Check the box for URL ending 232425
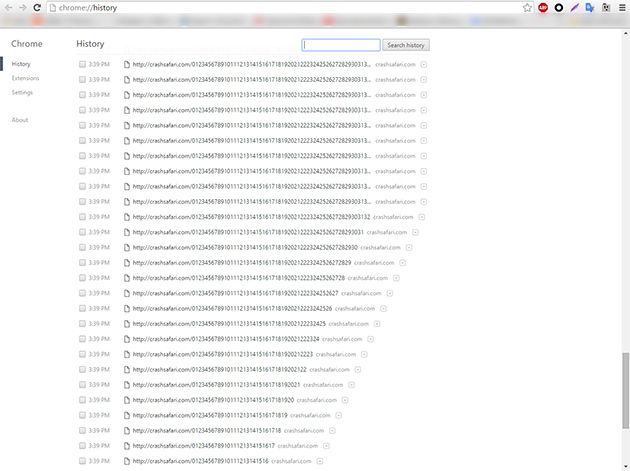The image size is (630, 471). [82, 324]
